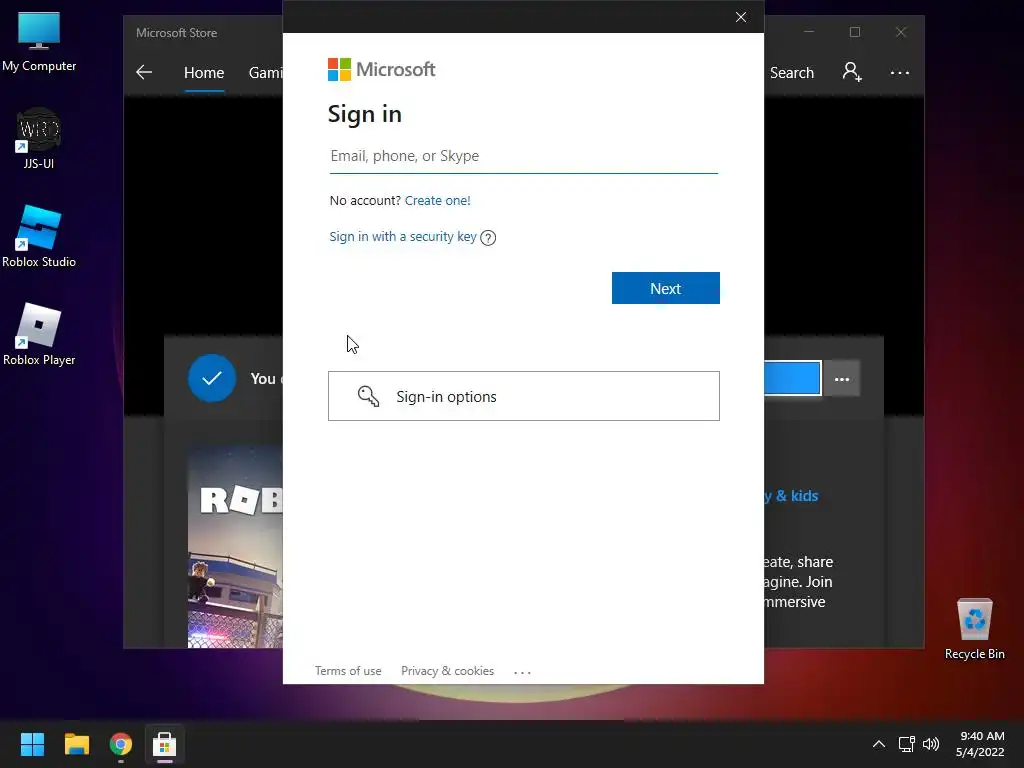This screenshot has height=768, width=1024.
Task: Open the ellipsis beside the blue button
Action: [842, 379]
